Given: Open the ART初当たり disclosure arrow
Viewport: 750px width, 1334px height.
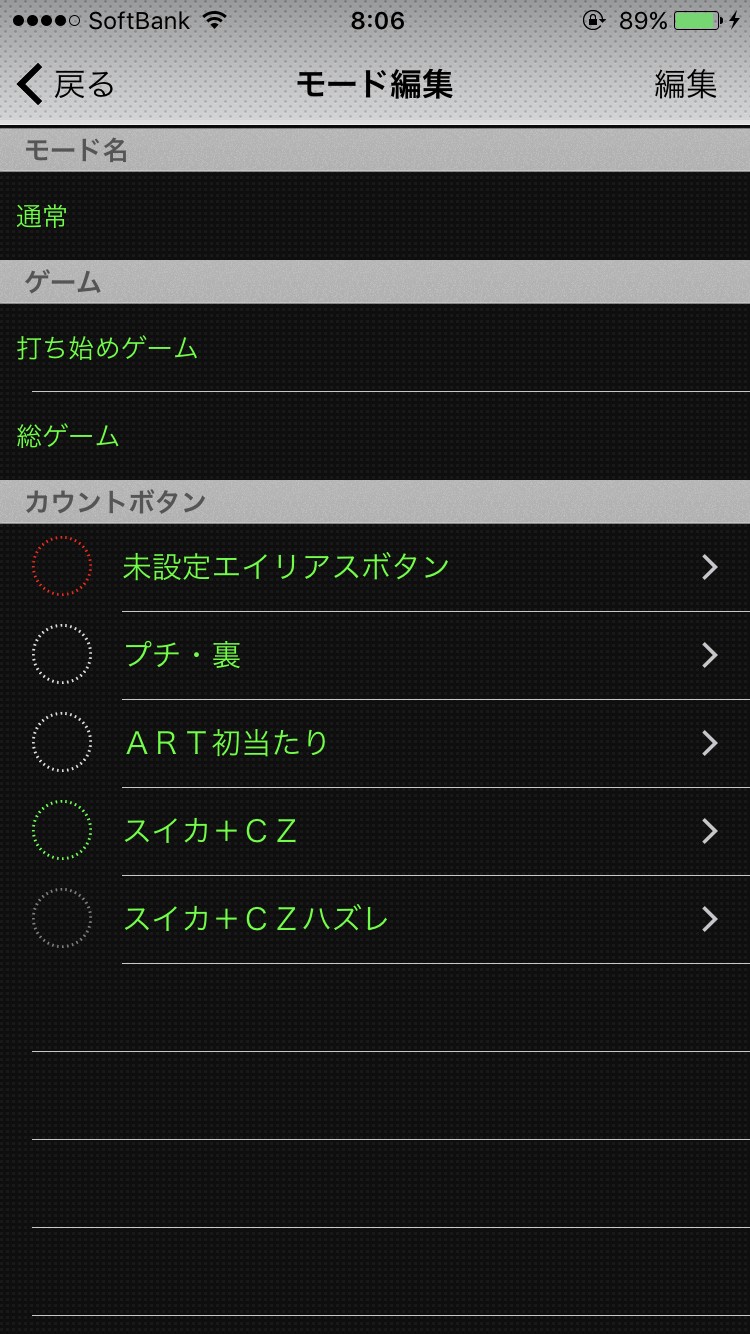Looking at the screenshot, I should coord(710,744).
